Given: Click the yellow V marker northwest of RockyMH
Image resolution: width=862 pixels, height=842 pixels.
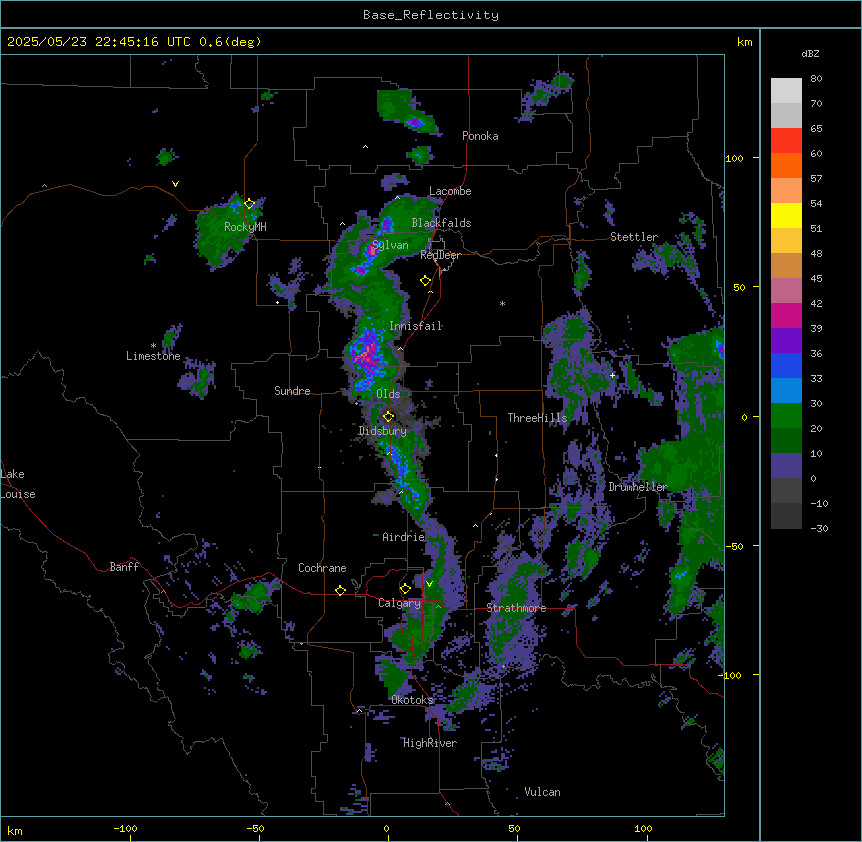Looking at the screenshot, I should pos(175,184).
